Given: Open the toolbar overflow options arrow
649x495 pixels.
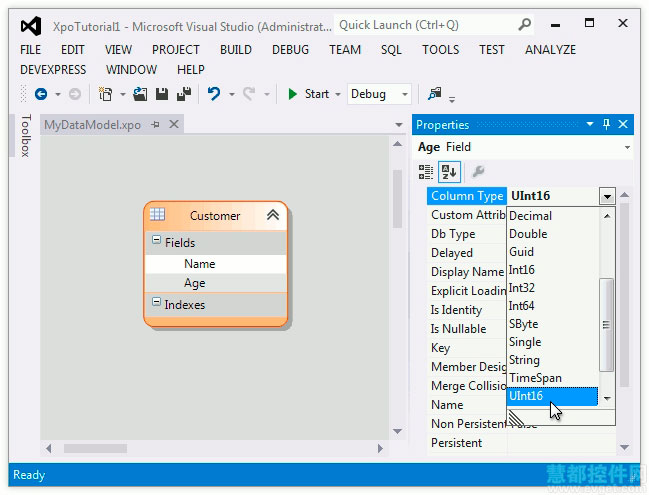Looking at the screenshot, I should point(452,99).
